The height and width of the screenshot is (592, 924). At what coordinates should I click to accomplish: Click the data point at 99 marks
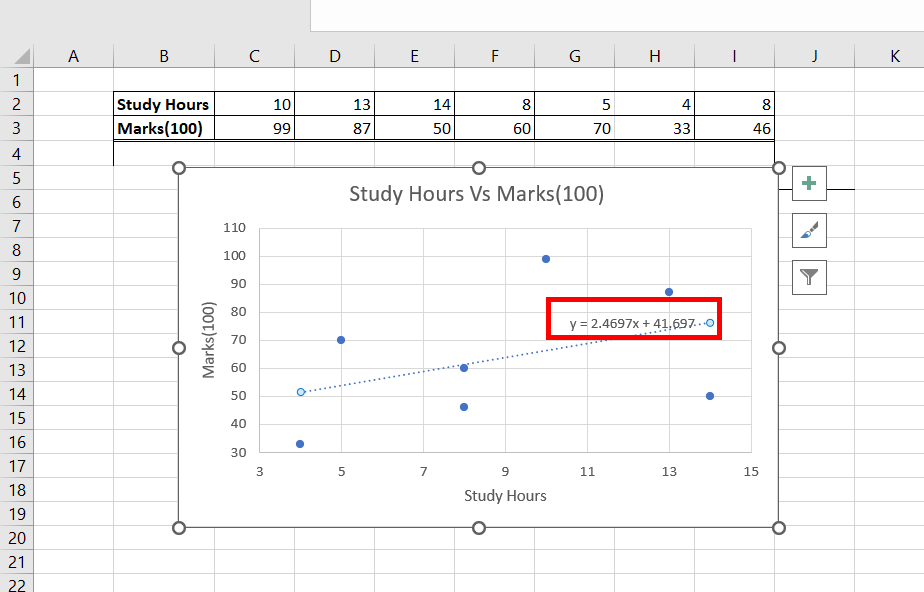[546, 259]
